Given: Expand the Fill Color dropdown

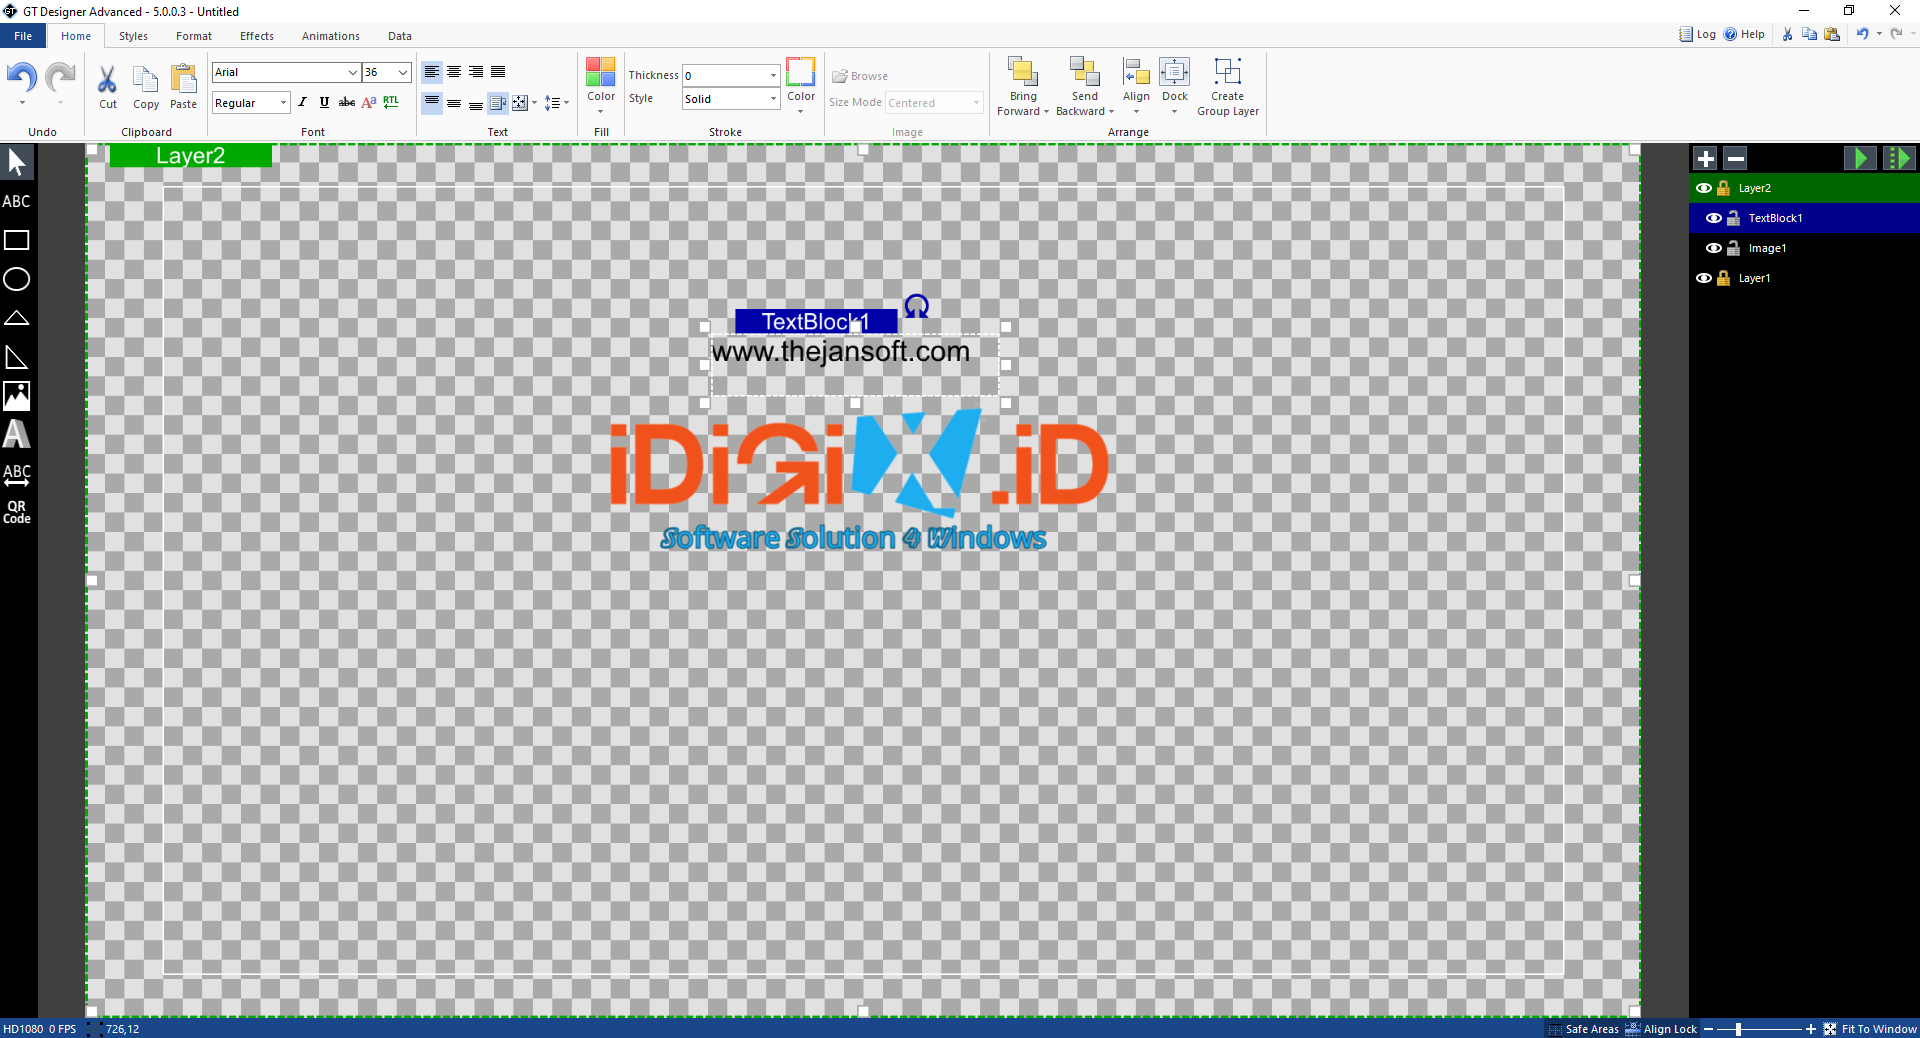Looking at the screenshot, I should pos(601,111).
